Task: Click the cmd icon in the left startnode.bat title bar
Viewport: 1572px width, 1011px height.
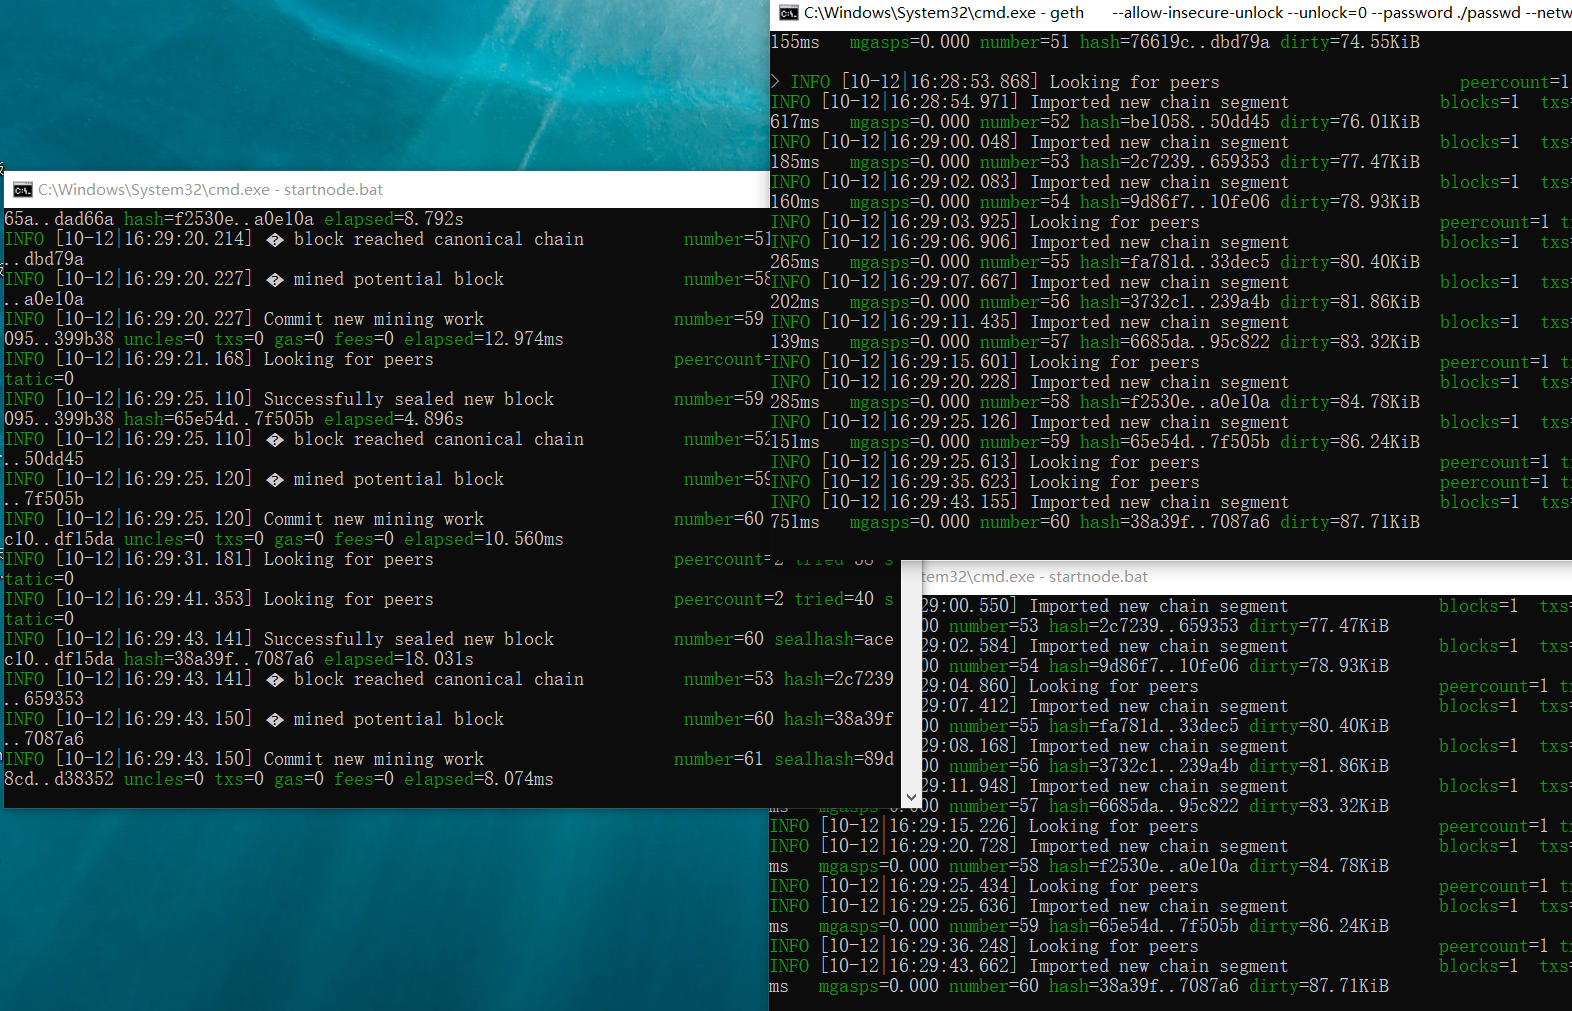Action: click(x=22, y=190)
